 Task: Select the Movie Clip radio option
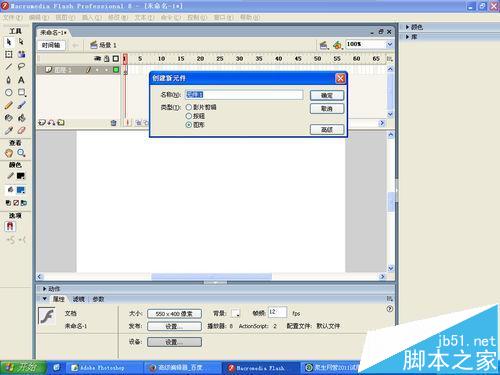click(189, 107)
